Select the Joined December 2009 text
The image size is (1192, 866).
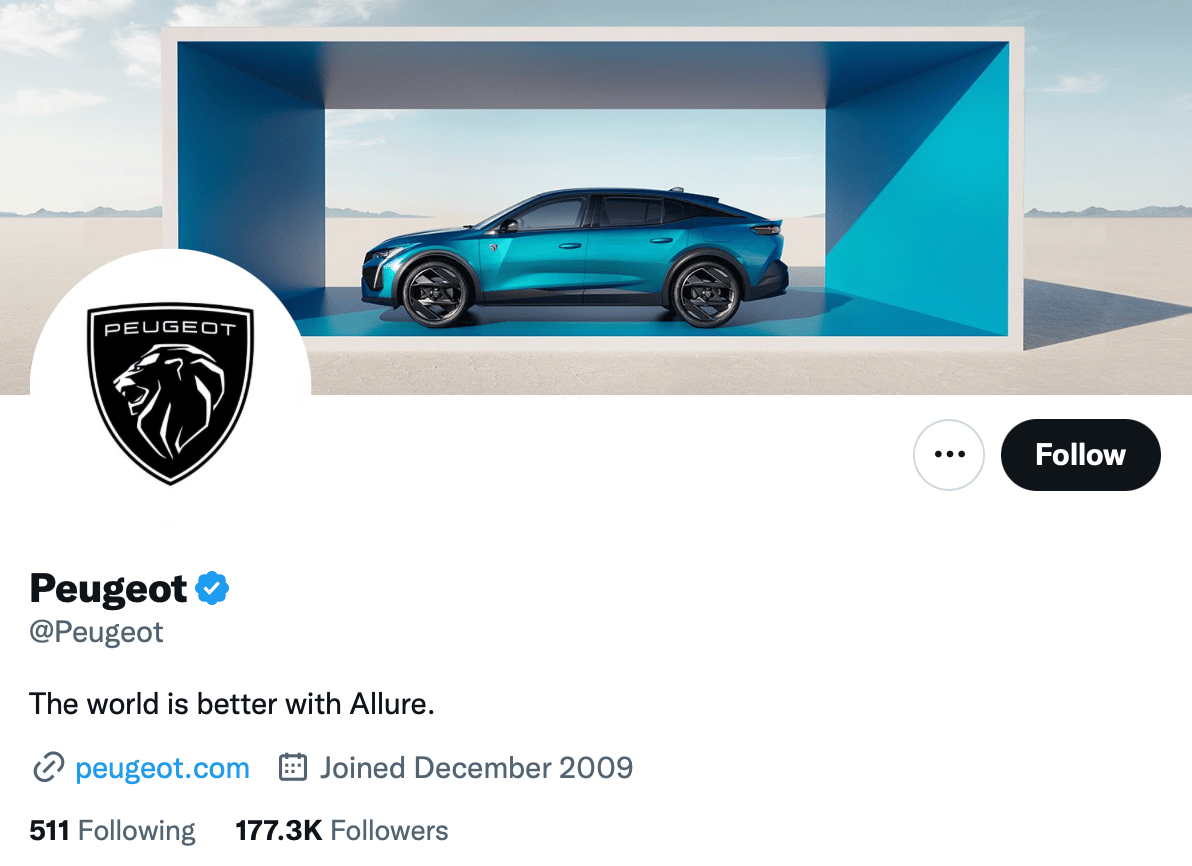pyautogui.click(x=476, y=768)
